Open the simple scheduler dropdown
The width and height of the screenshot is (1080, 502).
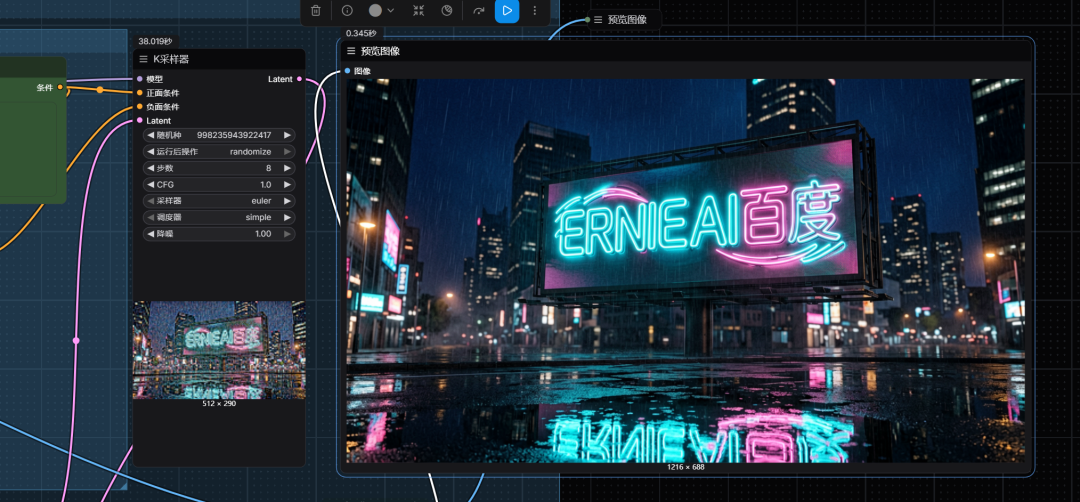[258, 217]
